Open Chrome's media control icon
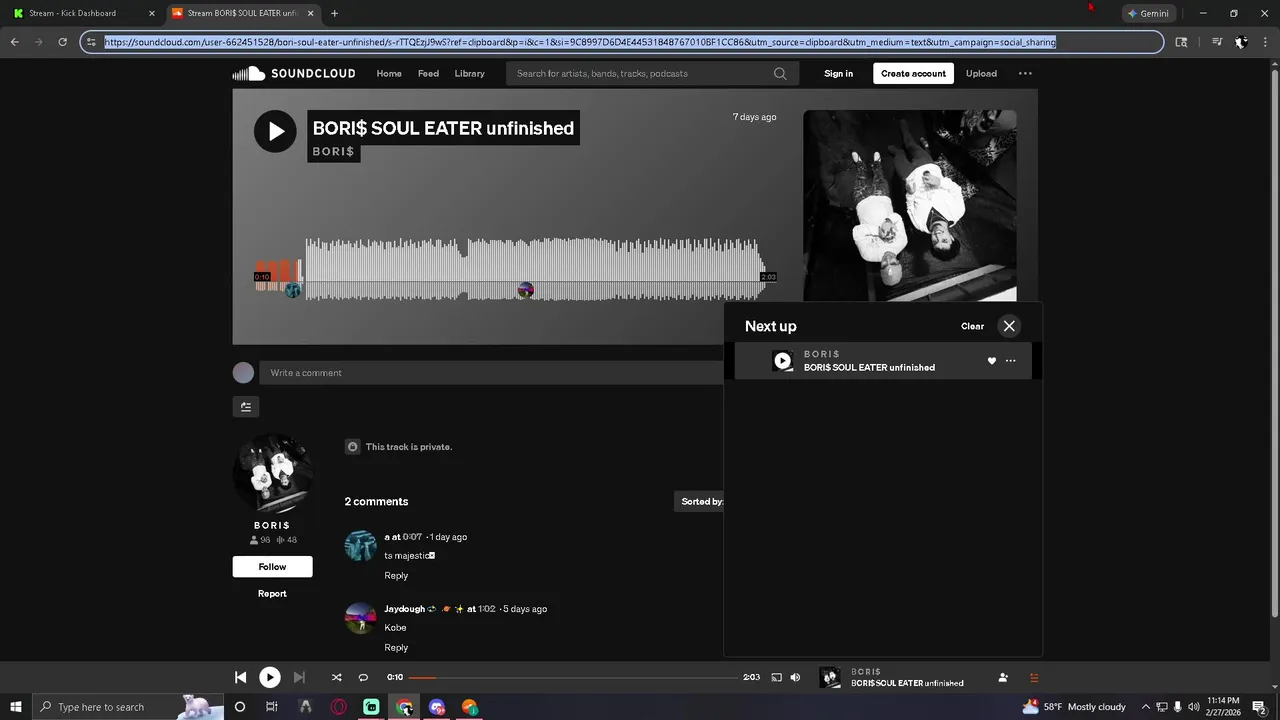Screen dimensions: 1280x720 pos(1217,42)
